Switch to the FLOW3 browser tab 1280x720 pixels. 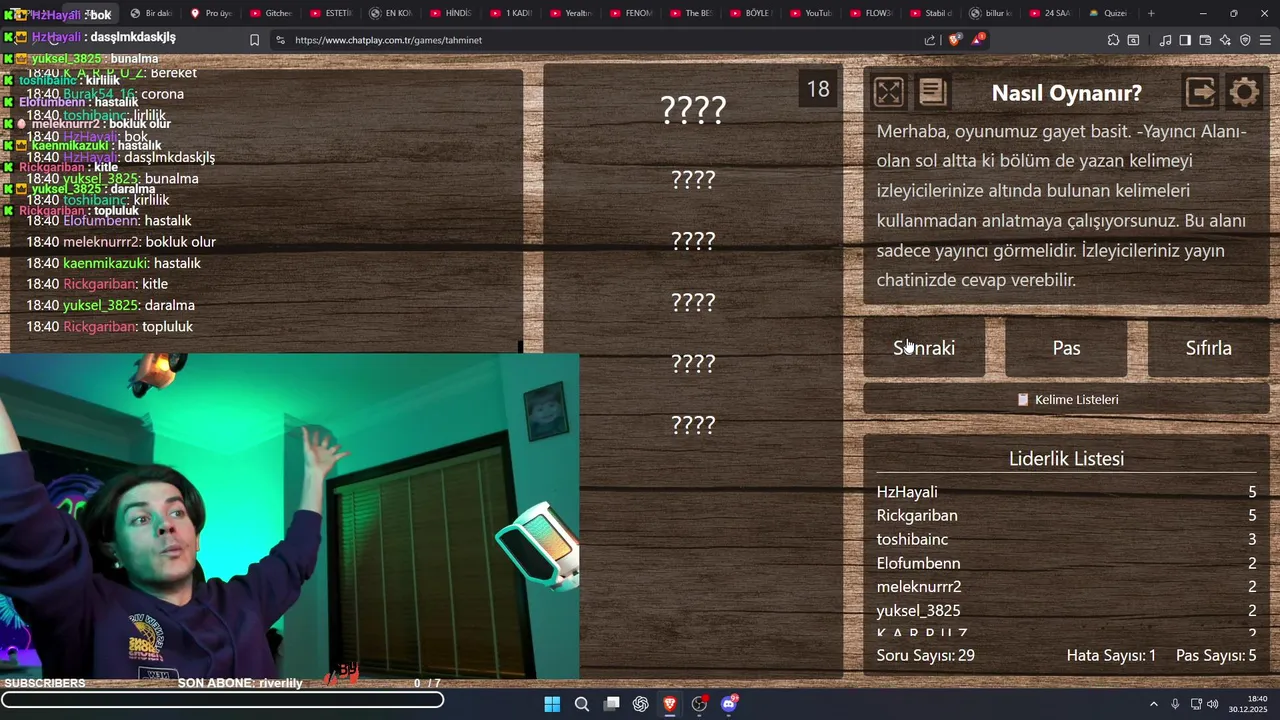[871, 13]
